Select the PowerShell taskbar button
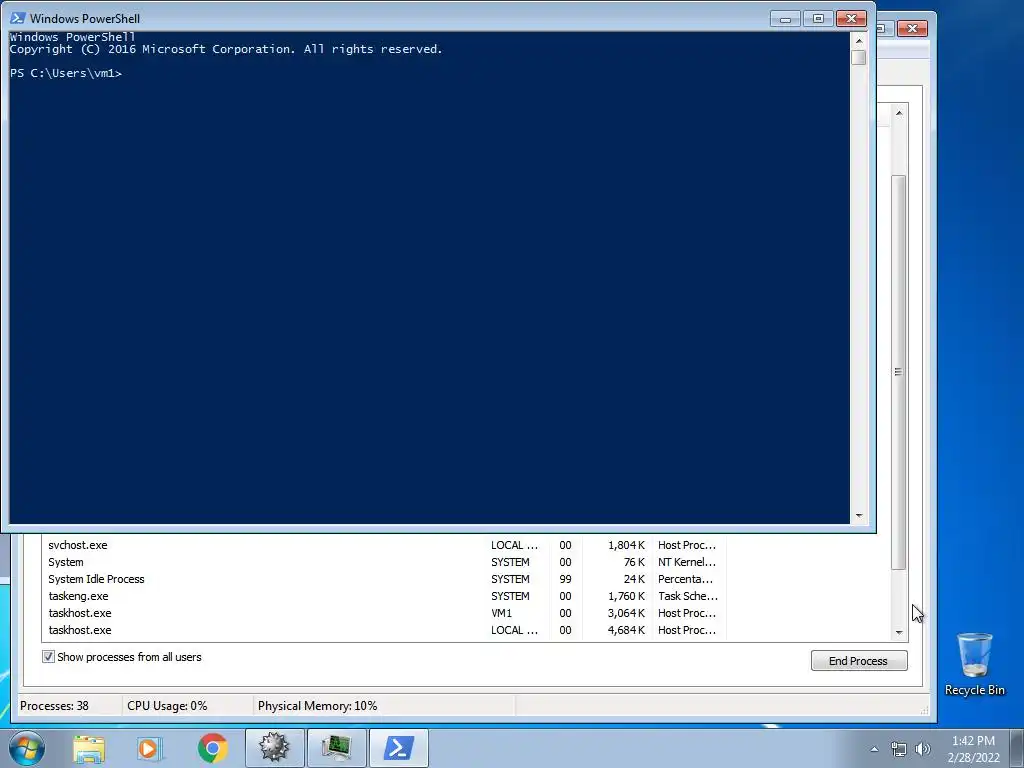 [x=399, y=748]
